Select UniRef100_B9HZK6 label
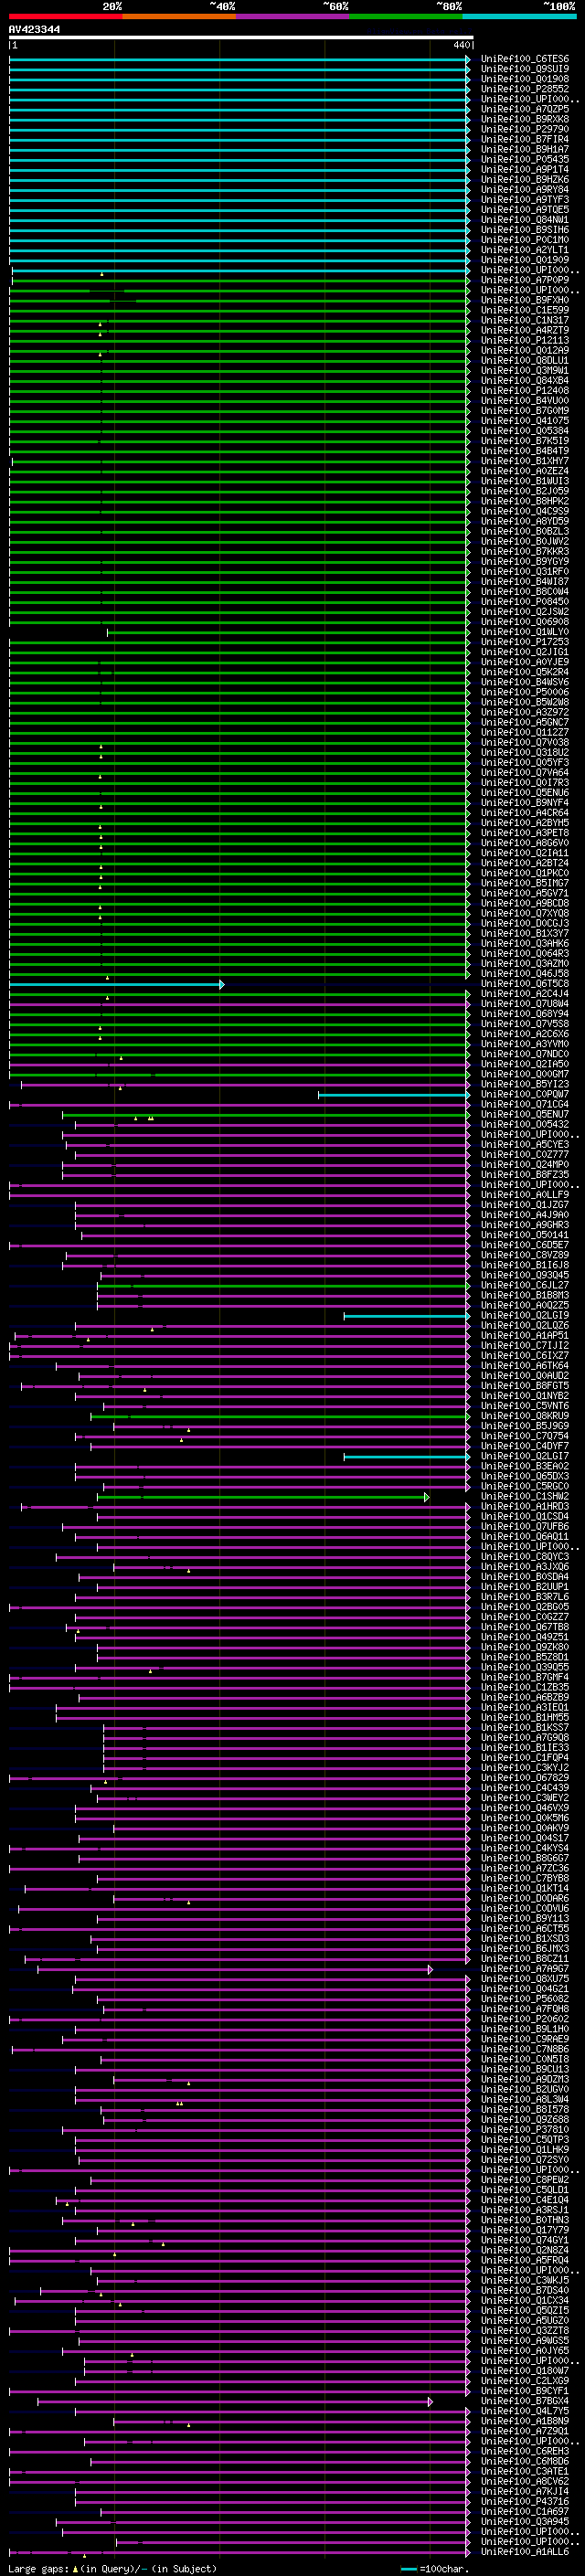This screenshot has height=2576, width=585. [x=524, y=179]
